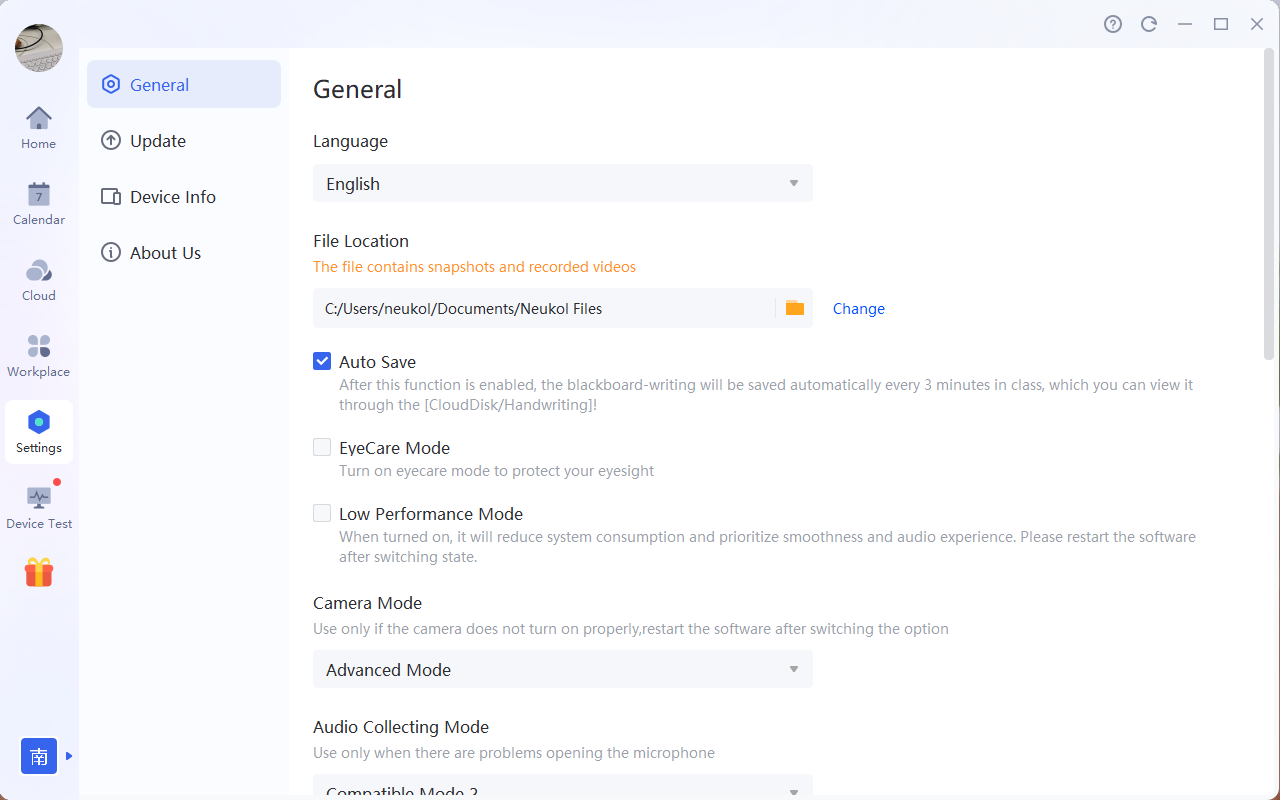The height and width of the screenshot is (800, 1280).
Task: Click the refresh icon in title bar
Action: pos(1149,24)
